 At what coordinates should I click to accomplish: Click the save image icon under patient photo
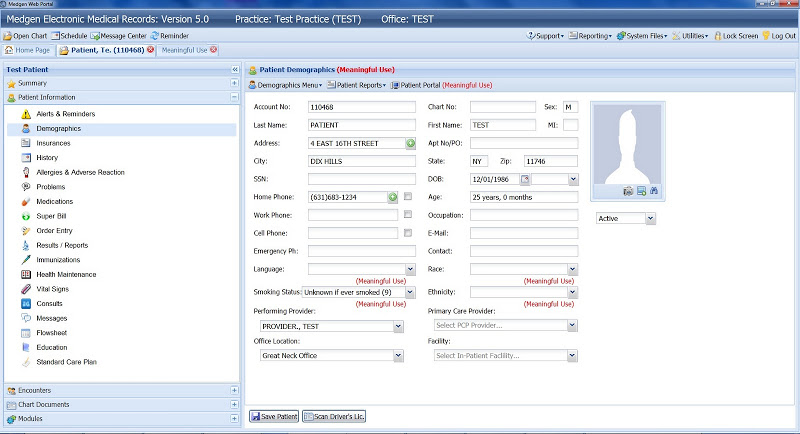click(x=641, y=191)
